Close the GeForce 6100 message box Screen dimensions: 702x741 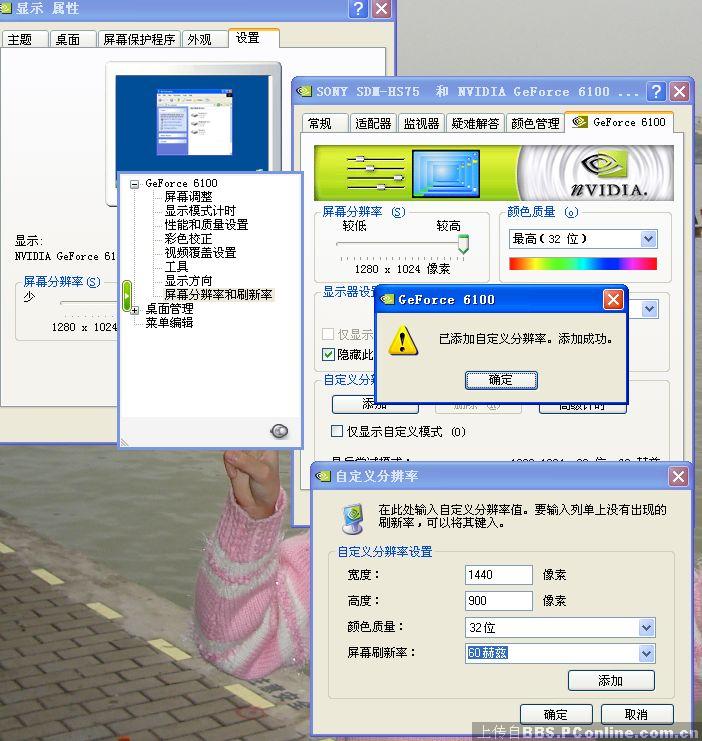[613, 300]
